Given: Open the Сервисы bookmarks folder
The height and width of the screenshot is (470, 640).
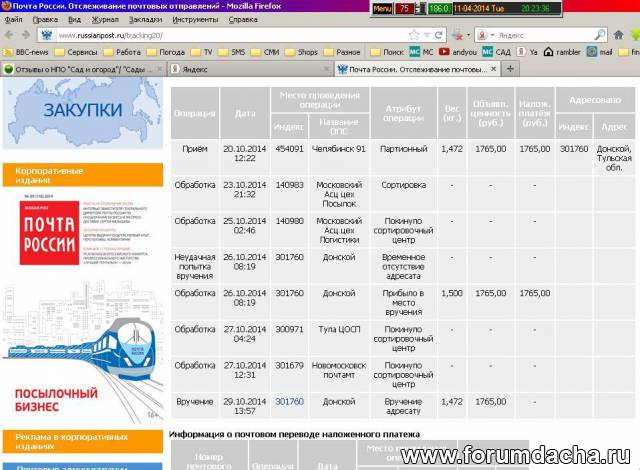Looking at the screenshot, I should pyautogui.click(x=77, y=51).
